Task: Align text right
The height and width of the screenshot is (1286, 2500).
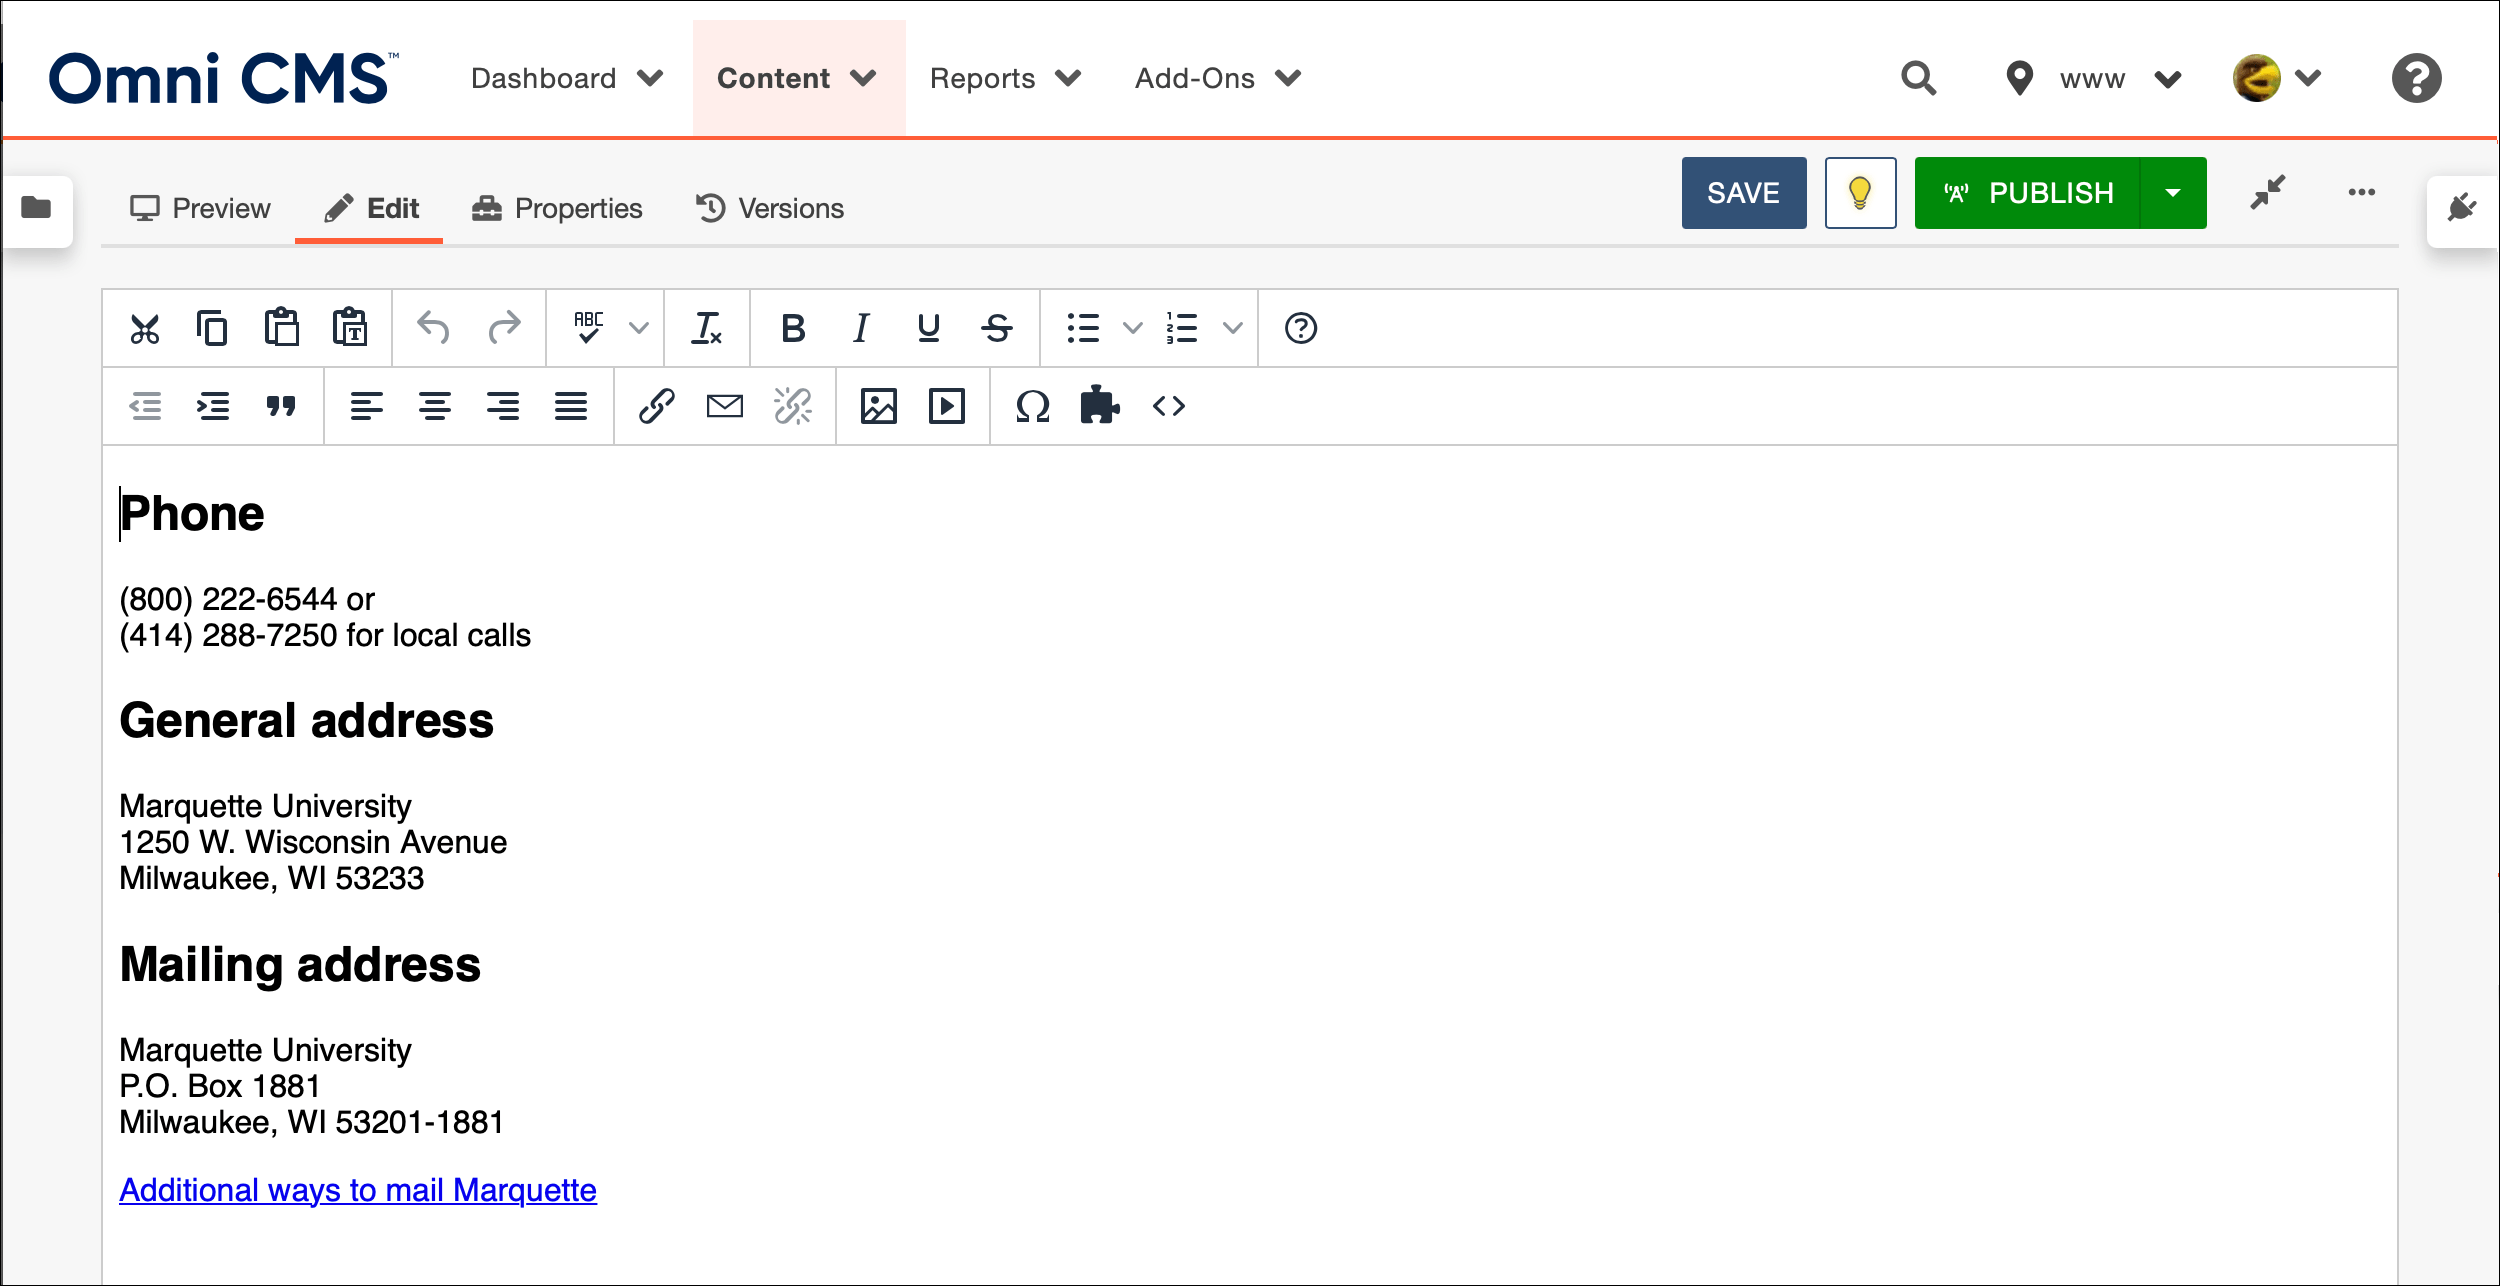Action: 503,406
